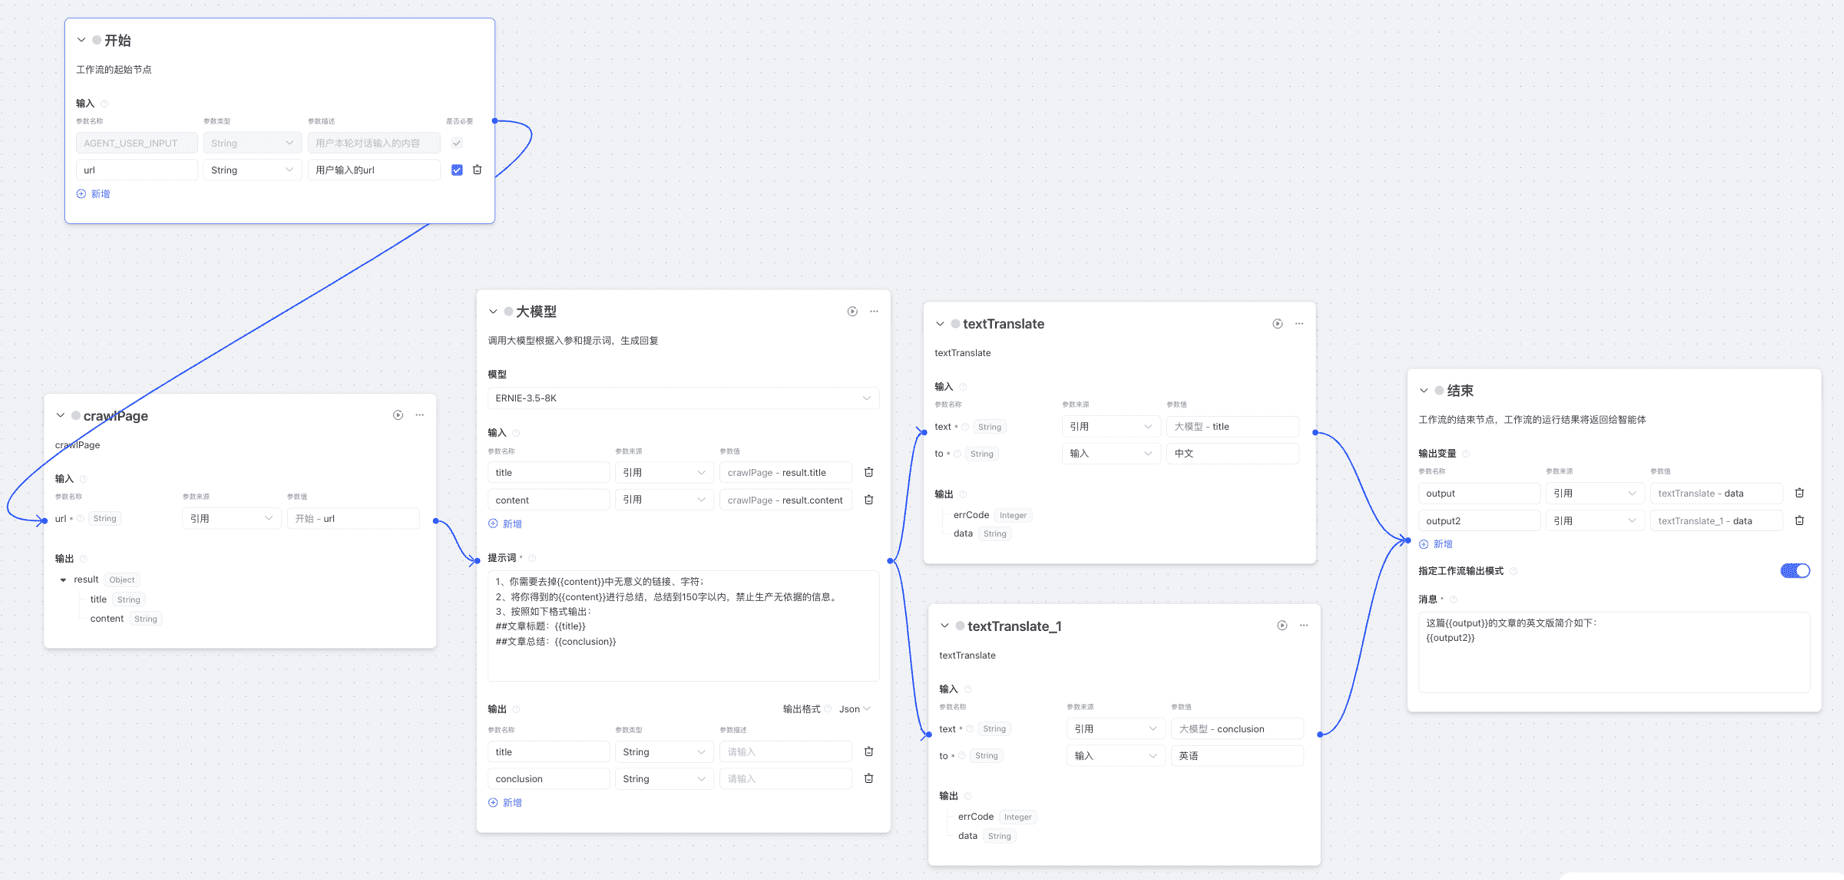The width and height of the screenshot is (1844, 880).
Task: Collapse the 结束 node with its chevron
Action: (x=1424, y=391)
